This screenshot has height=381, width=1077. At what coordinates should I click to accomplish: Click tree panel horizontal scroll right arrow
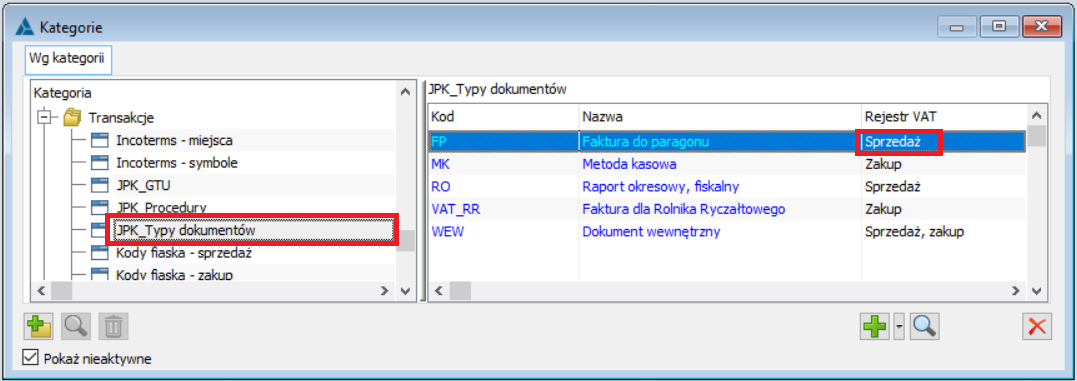pos(385,290)
